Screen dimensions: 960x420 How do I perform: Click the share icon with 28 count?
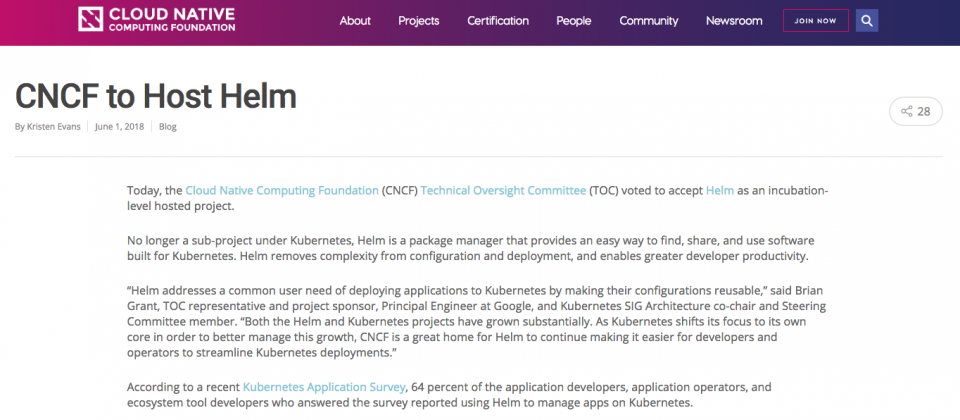point(915,111)
